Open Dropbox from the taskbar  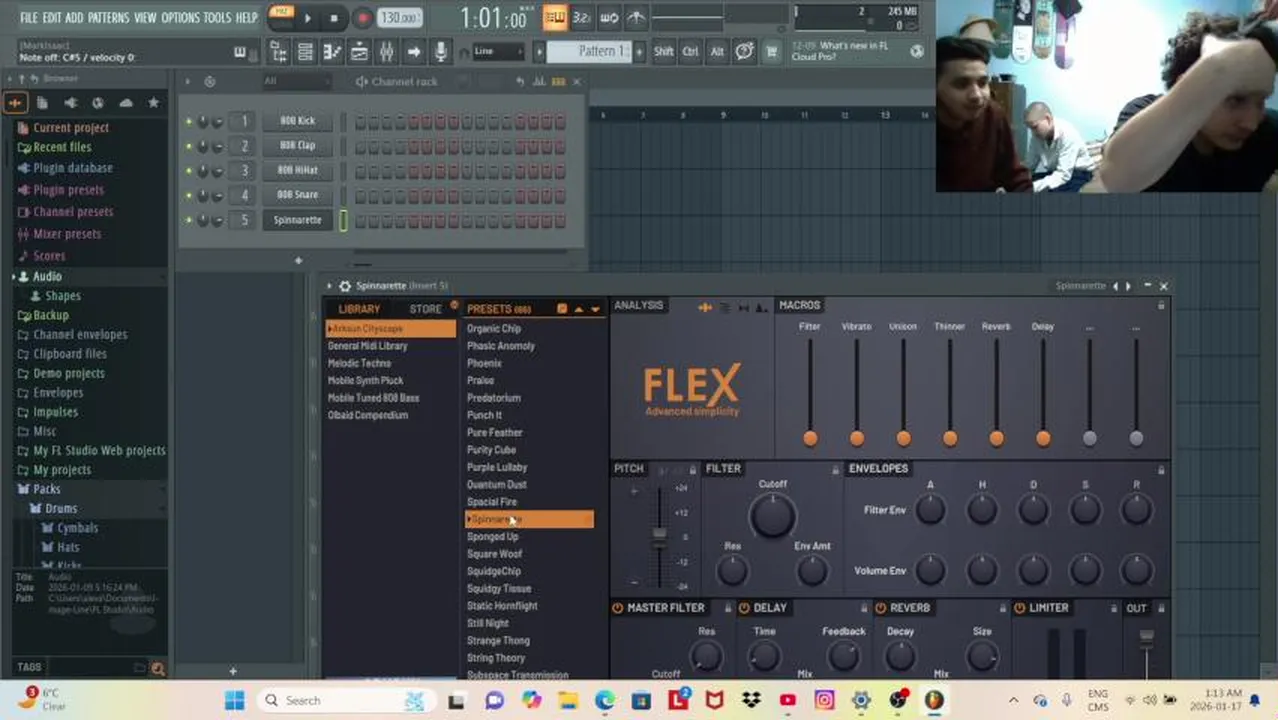(751, 701)
